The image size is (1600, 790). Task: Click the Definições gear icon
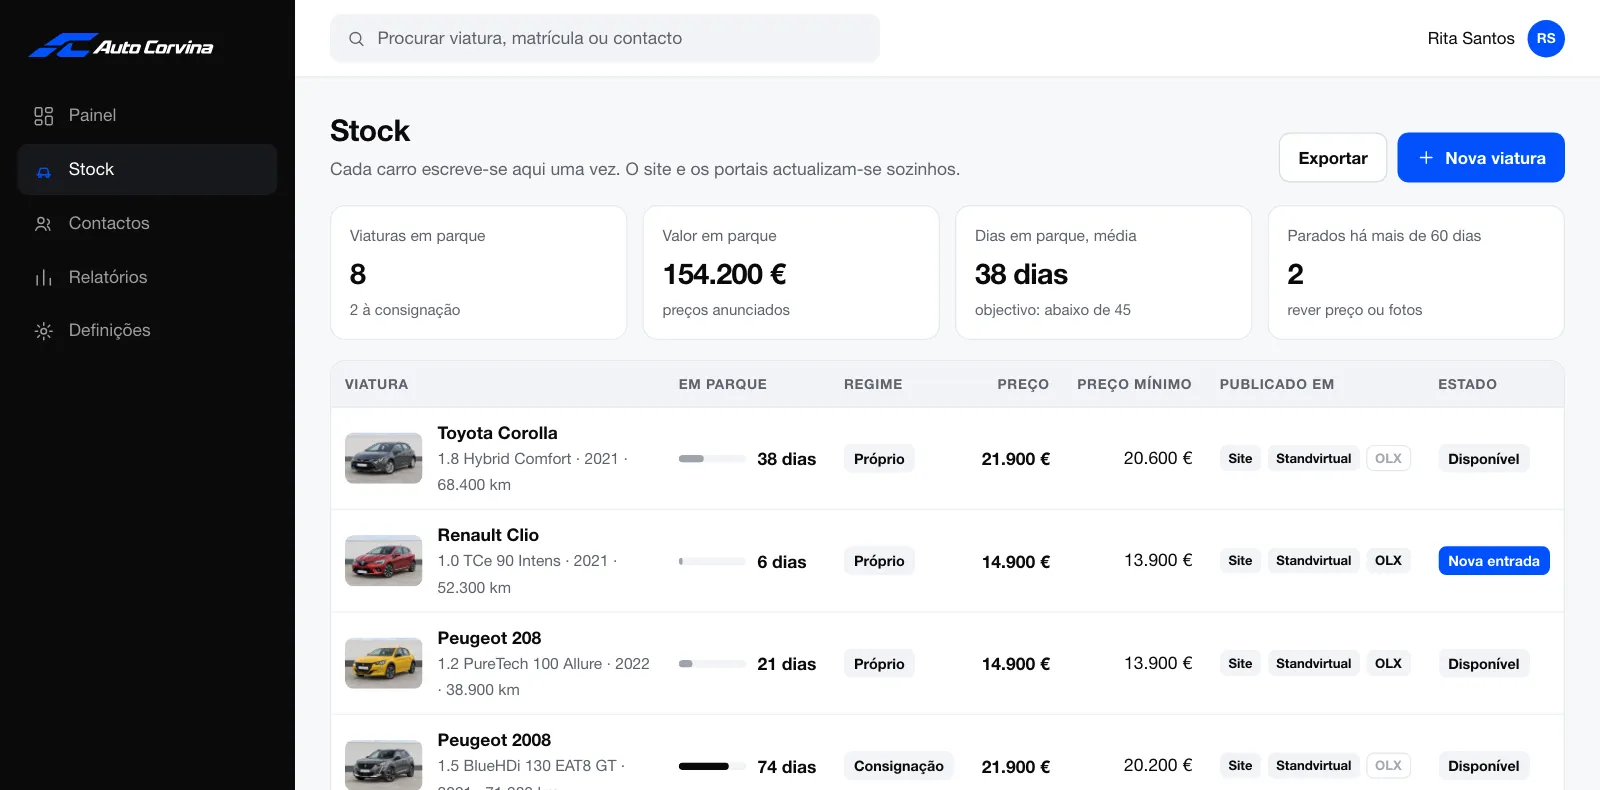[43, 331]
